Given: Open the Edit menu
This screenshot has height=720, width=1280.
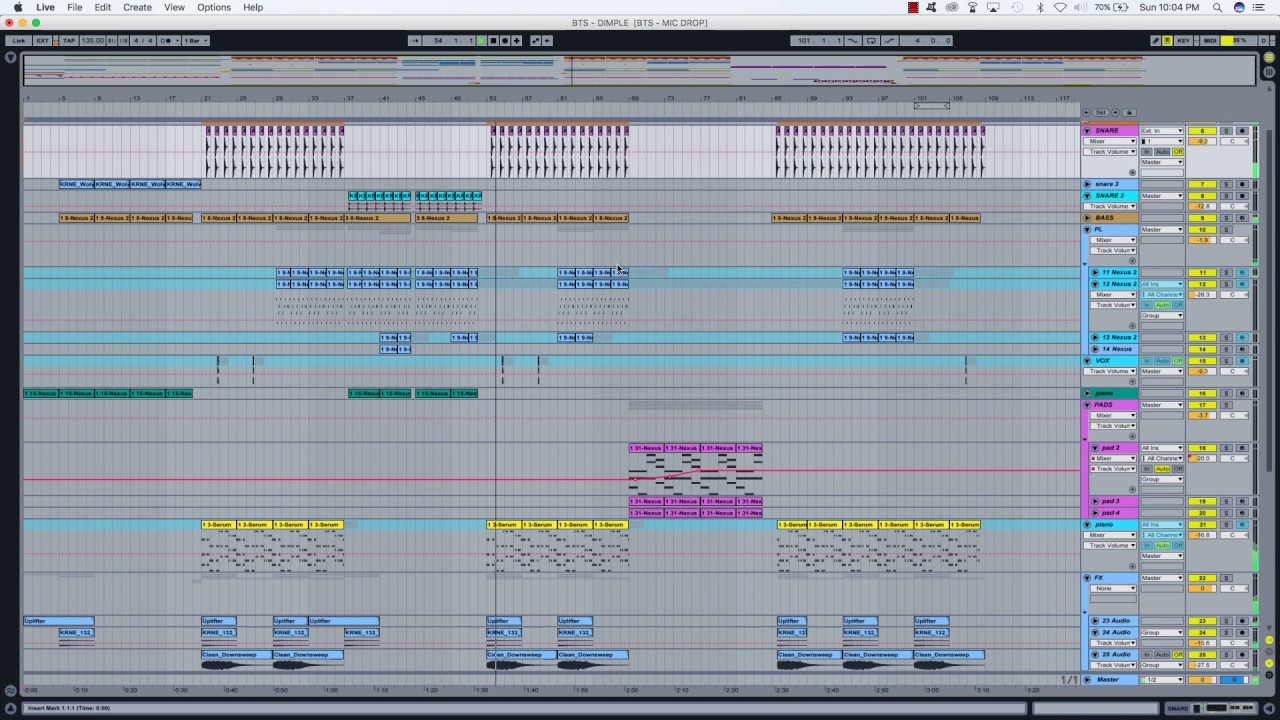Looking at the screenshot, I should 103,7.
